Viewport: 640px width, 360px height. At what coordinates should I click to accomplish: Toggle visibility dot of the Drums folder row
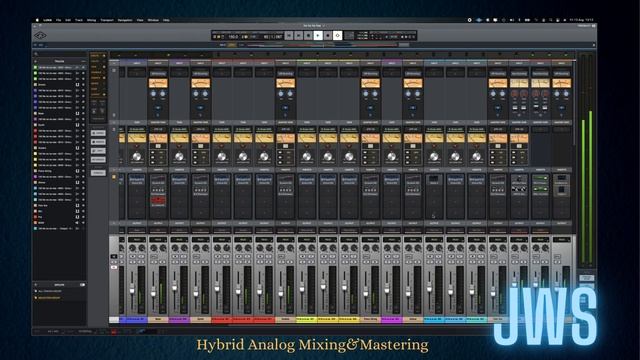click(83, 84)
